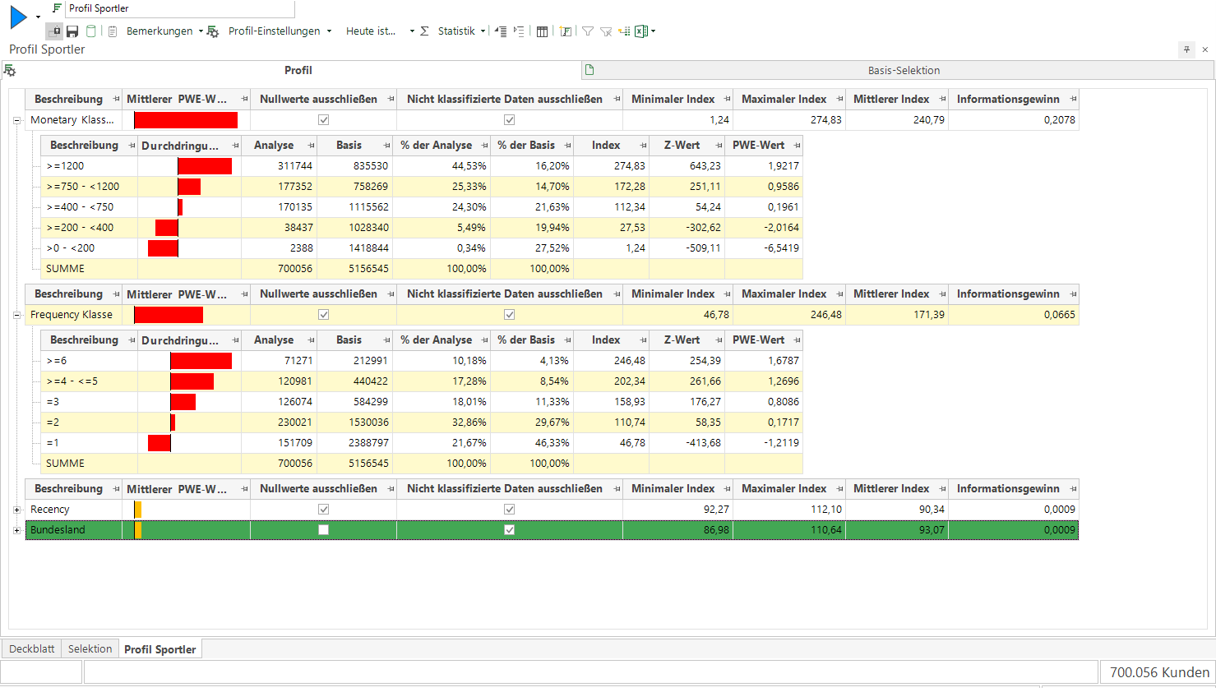The height and width of the screenshot is (688, 1216).
Task: Click the blue Run play button
Action: (x=17, y=17)
